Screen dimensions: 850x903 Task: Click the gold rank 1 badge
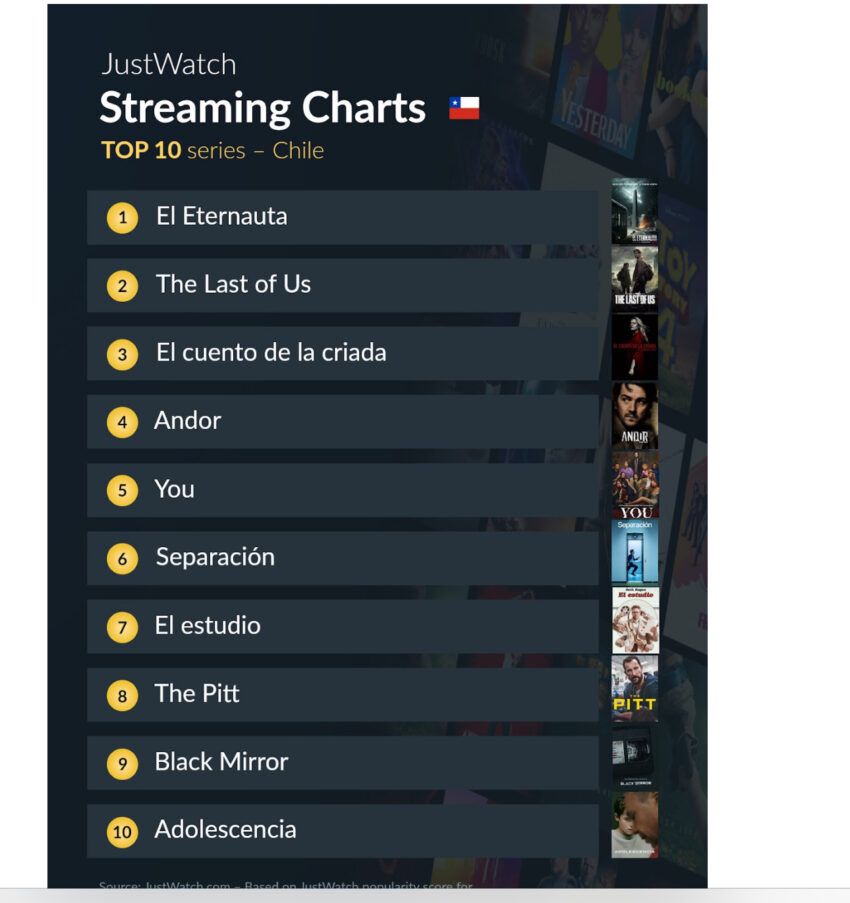122,218
